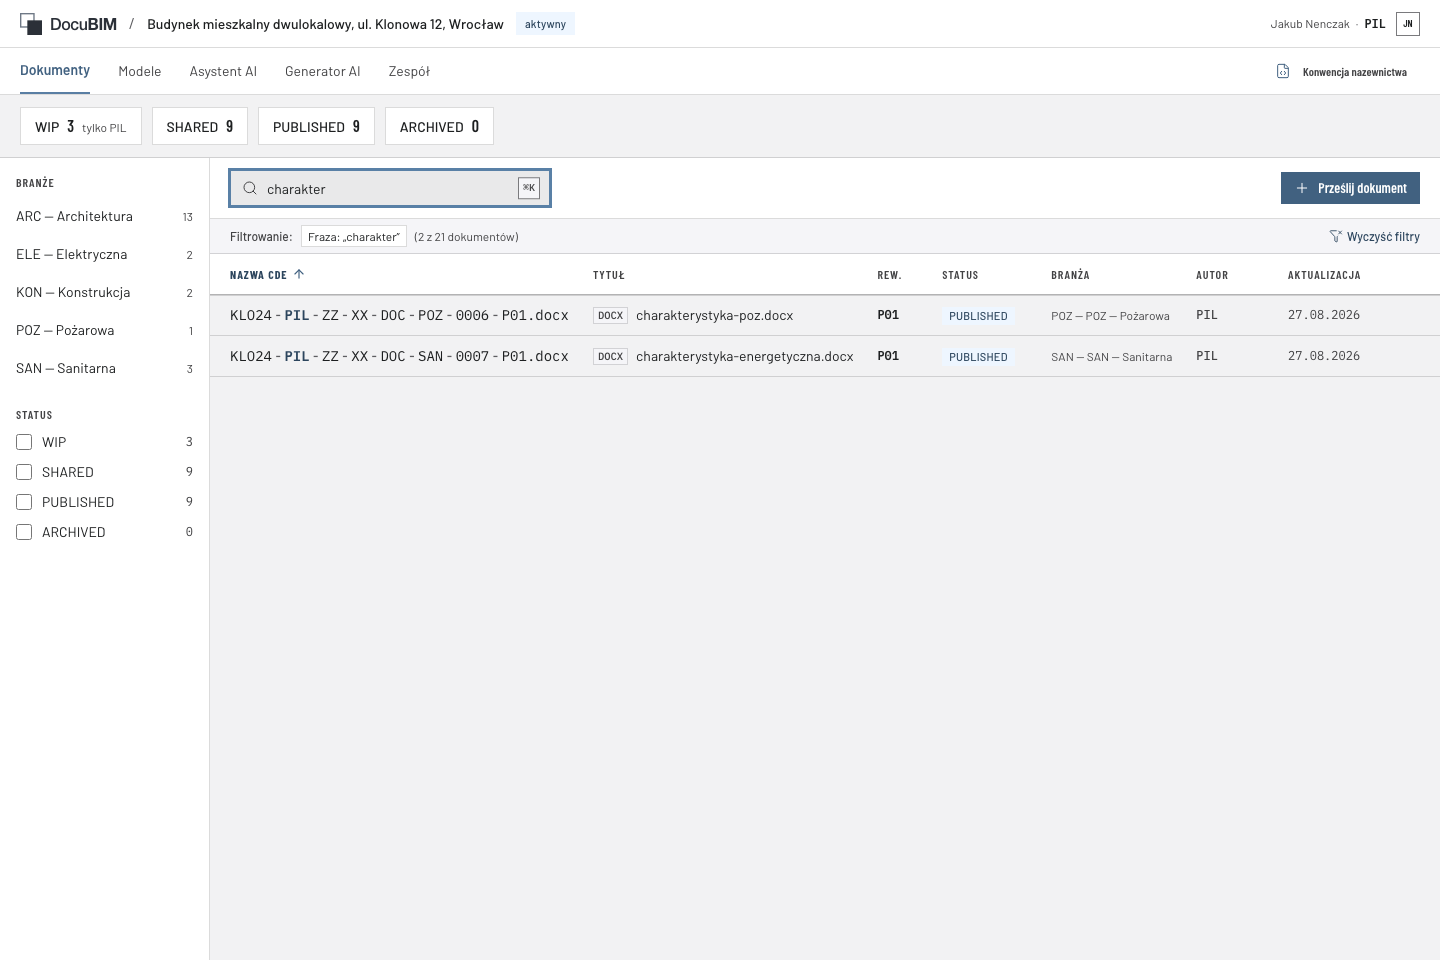The image size is (1440, 960).
Task: Click the search field containing charakter
Action: (390, 188)
